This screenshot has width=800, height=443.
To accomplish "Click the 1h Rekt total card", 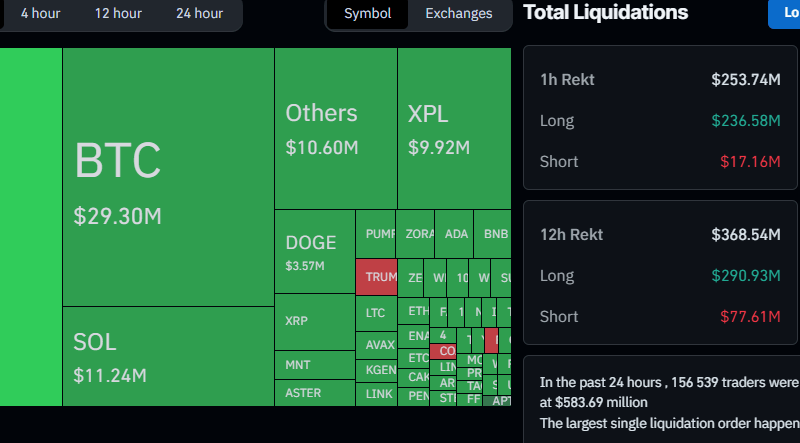I will (x=659, y=119).
